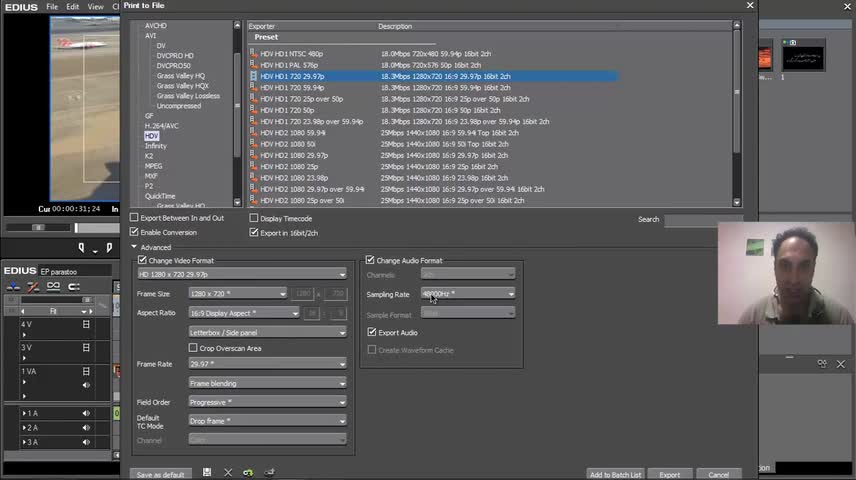Click the import preset icon next to delete
The height and width of the screenshot is (480, 856).
pos(248,472)
